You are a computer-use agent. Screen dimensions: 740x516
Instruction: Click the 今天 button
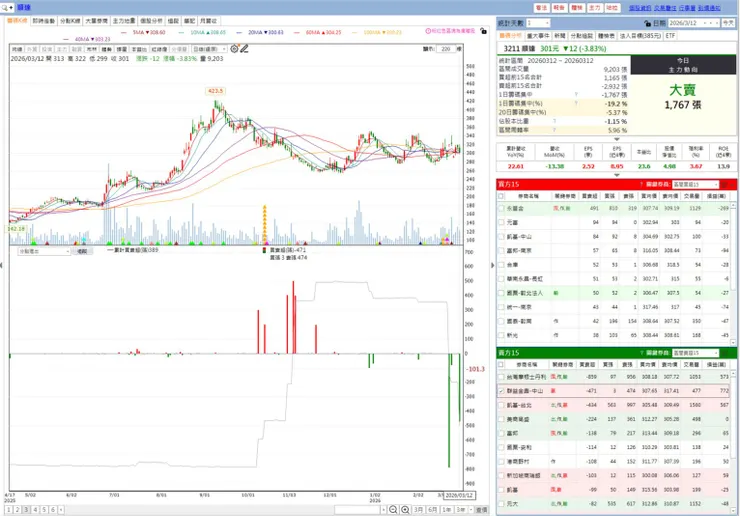click(x=728, y=23)
